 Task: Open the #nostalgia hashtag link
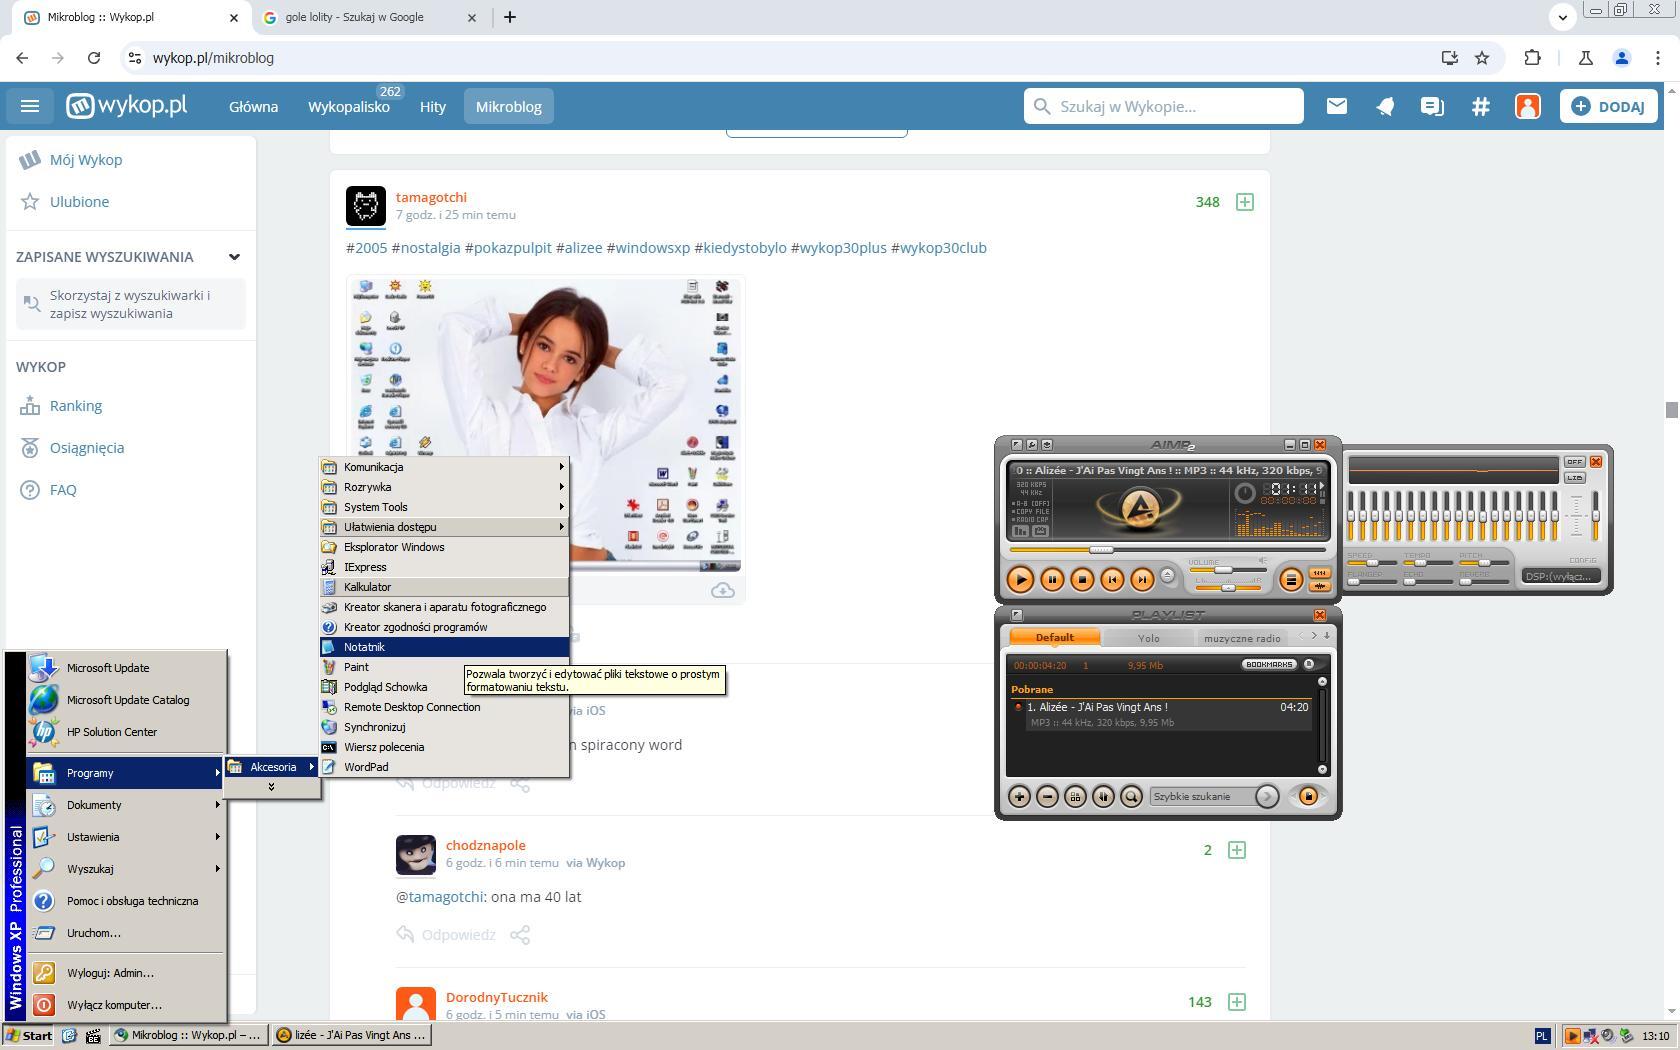point(426,248)
